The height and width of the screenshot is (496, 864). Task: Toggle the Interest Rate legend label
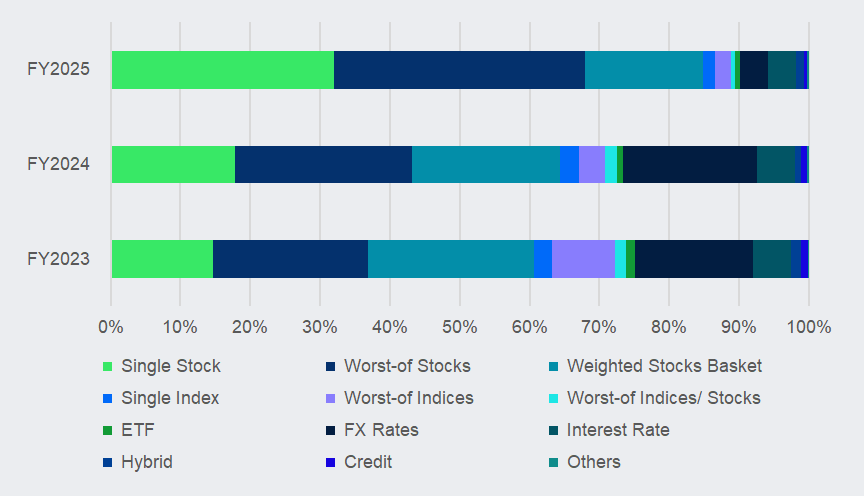[x=618, y=430]
